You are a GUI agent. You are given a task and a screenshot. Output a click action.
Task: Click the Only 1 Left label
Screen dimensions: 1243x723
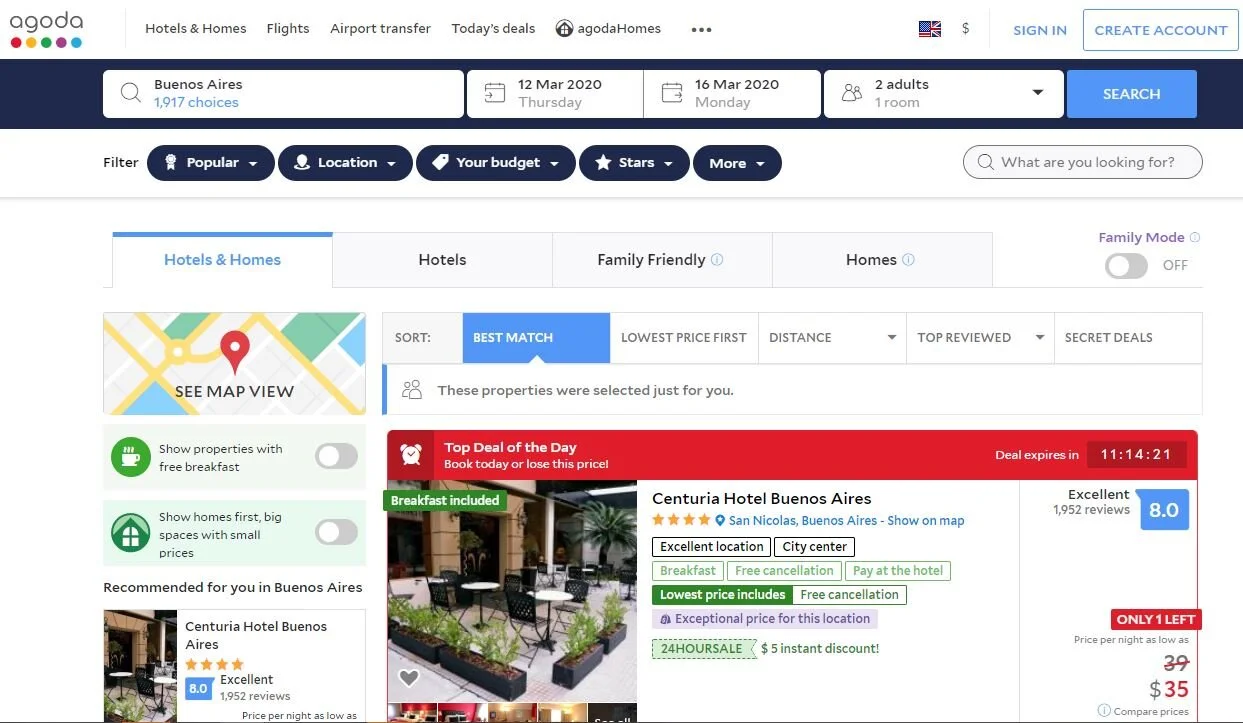pyautogui.click(x=1155, y=619)
